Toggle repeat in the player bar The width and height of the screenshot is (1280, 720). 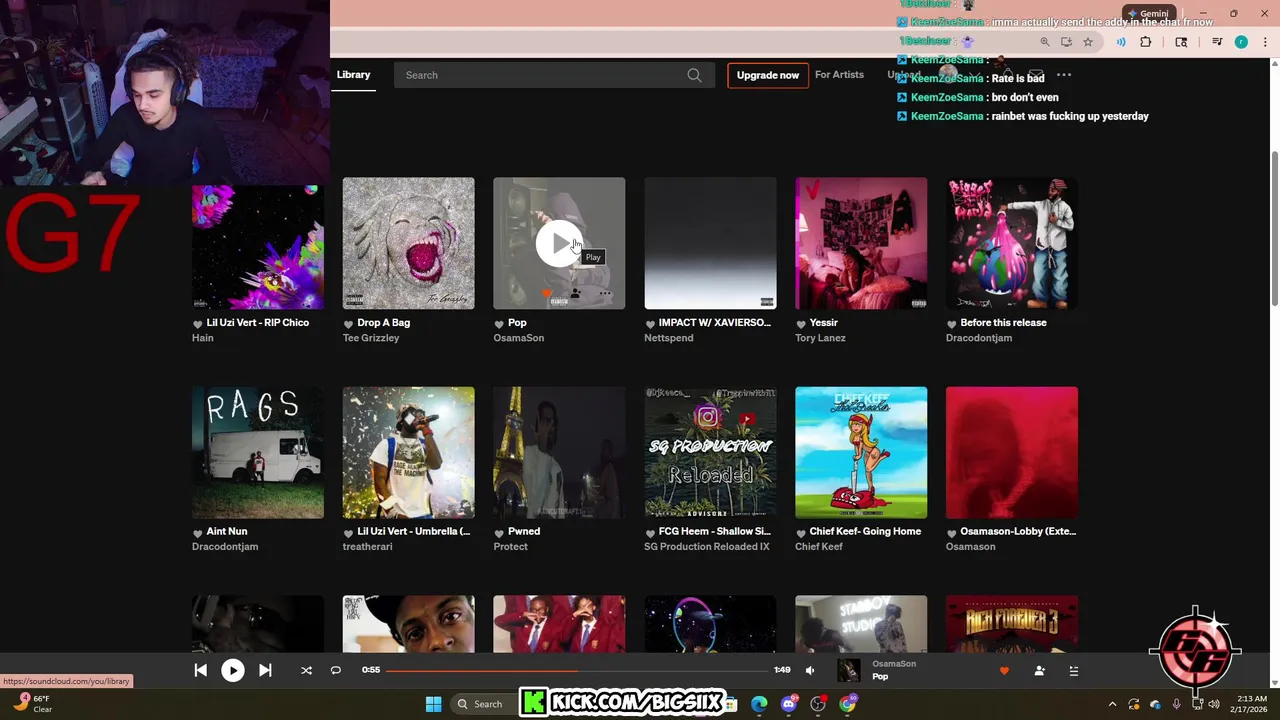pyautogui.click(x=336, y=671)
